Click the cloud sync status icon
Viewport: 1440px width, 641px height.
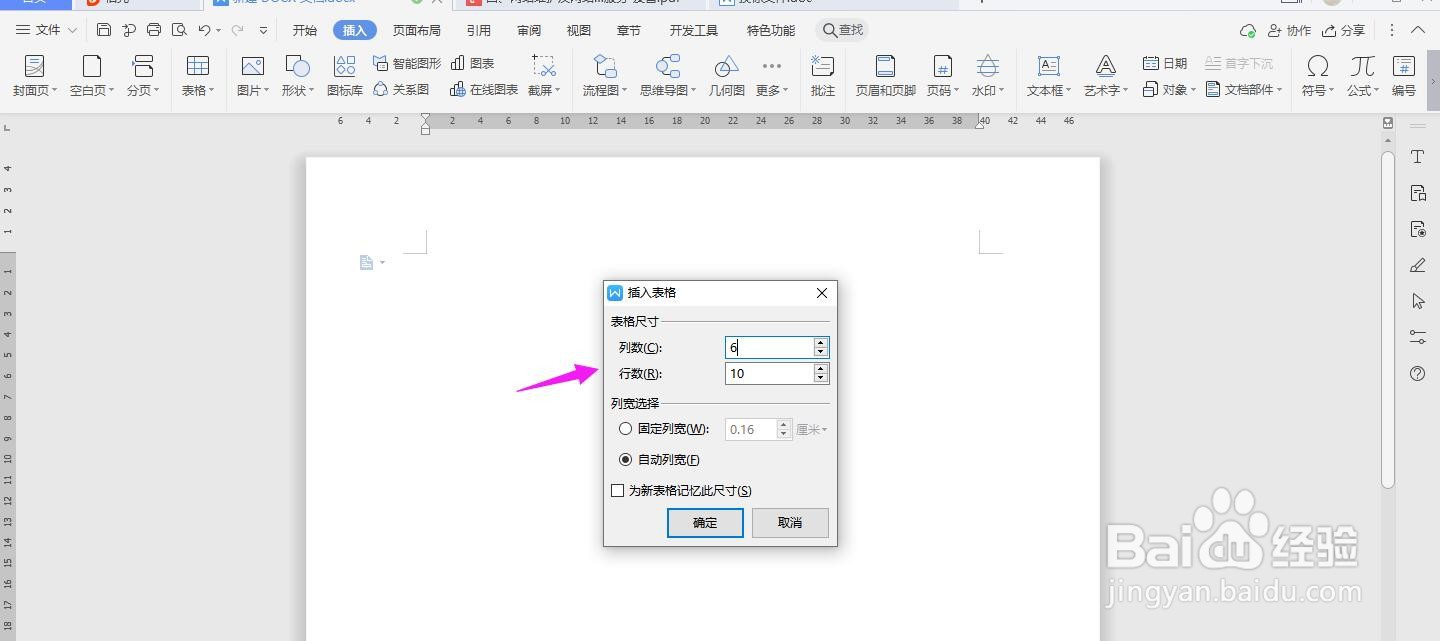1248,31
